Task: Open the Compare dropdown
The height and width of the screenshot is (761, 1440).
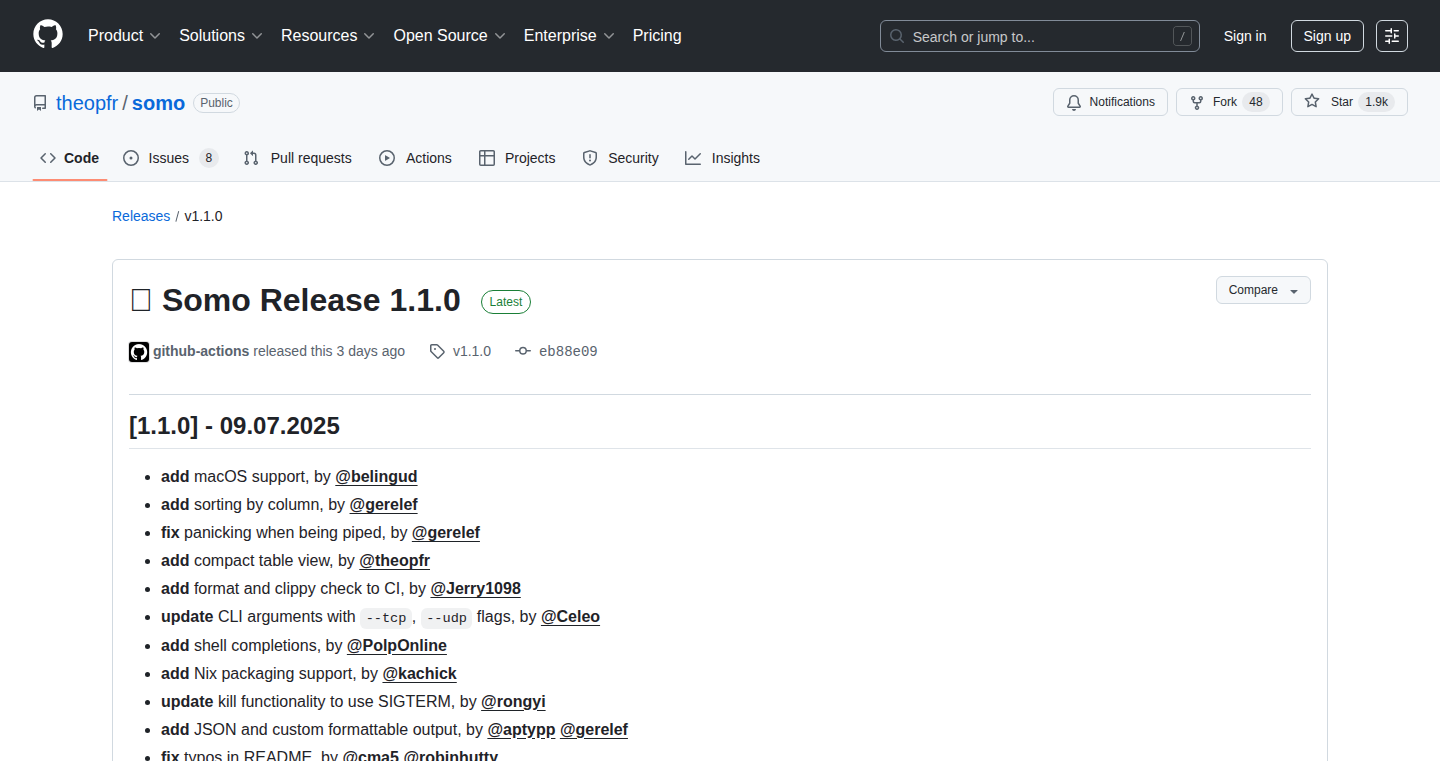Action: (x=1263, y=290)
